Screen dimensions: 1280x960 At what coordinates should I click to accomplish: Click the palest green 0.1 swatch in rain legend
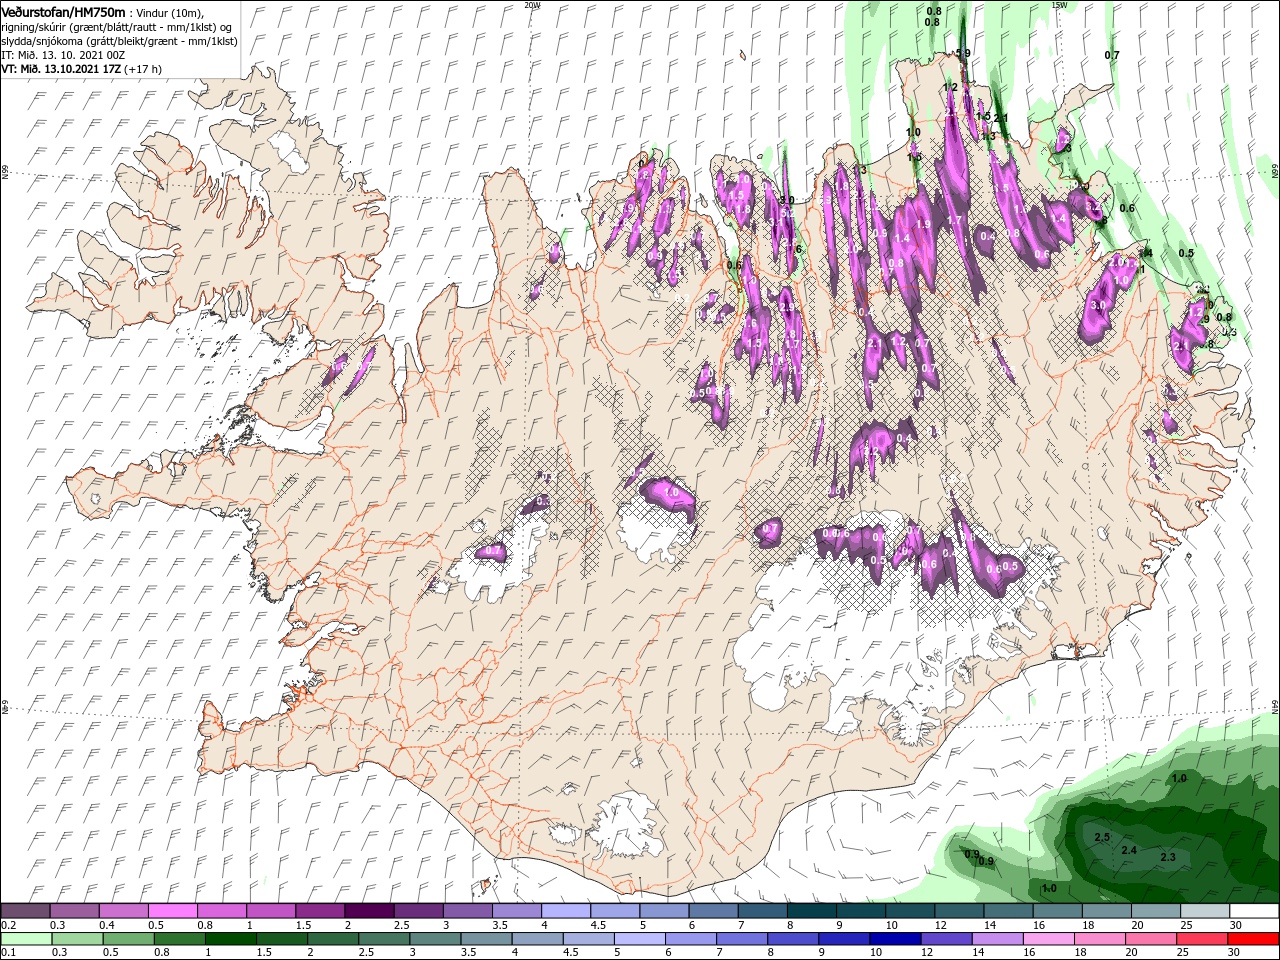click(x=26, y=938)
